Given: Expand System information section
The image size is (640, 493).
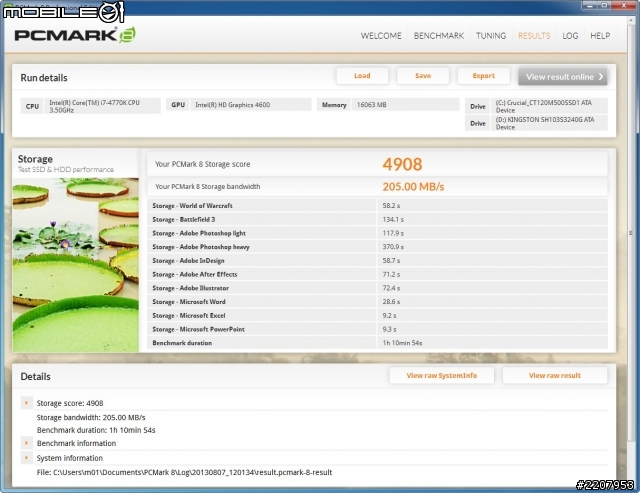Looking at the screenshot, I should pyautogui.click(x=27, y=457).
